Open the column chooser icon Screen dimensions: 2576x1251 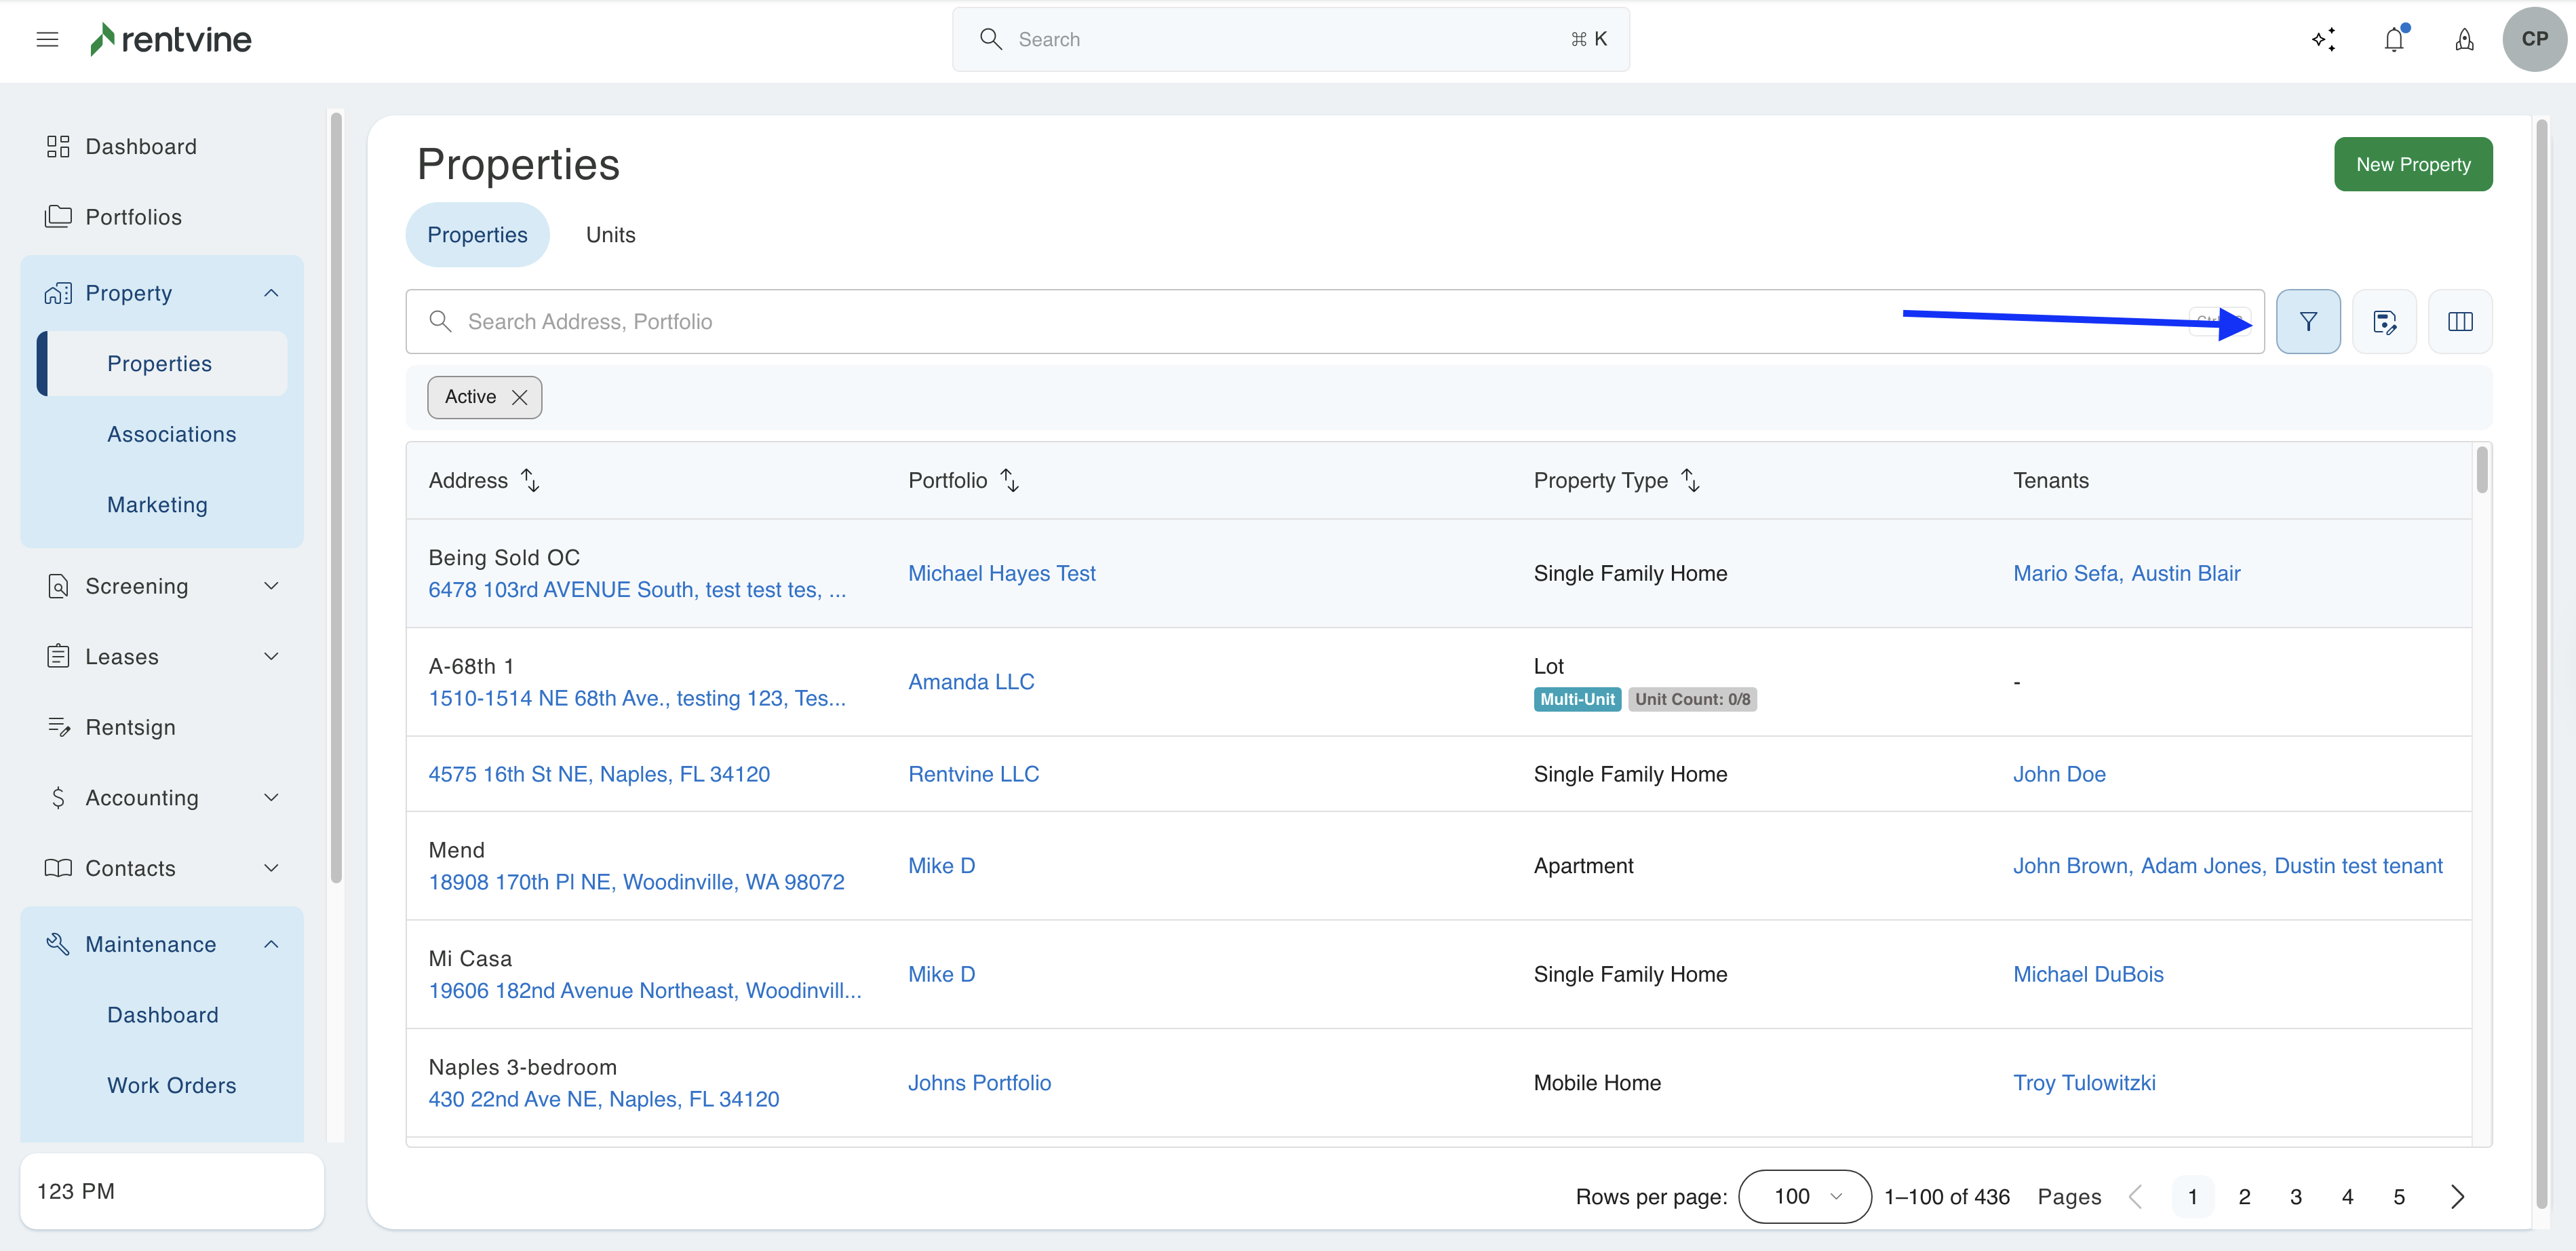(x=2459, y=321)
